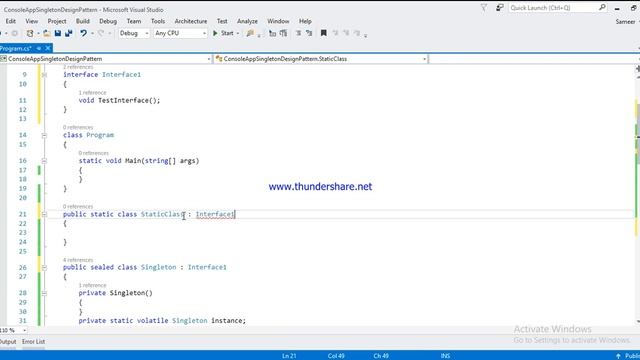Collapse the Interface1 interface block
Screen dimensions: 640x360
44,75
